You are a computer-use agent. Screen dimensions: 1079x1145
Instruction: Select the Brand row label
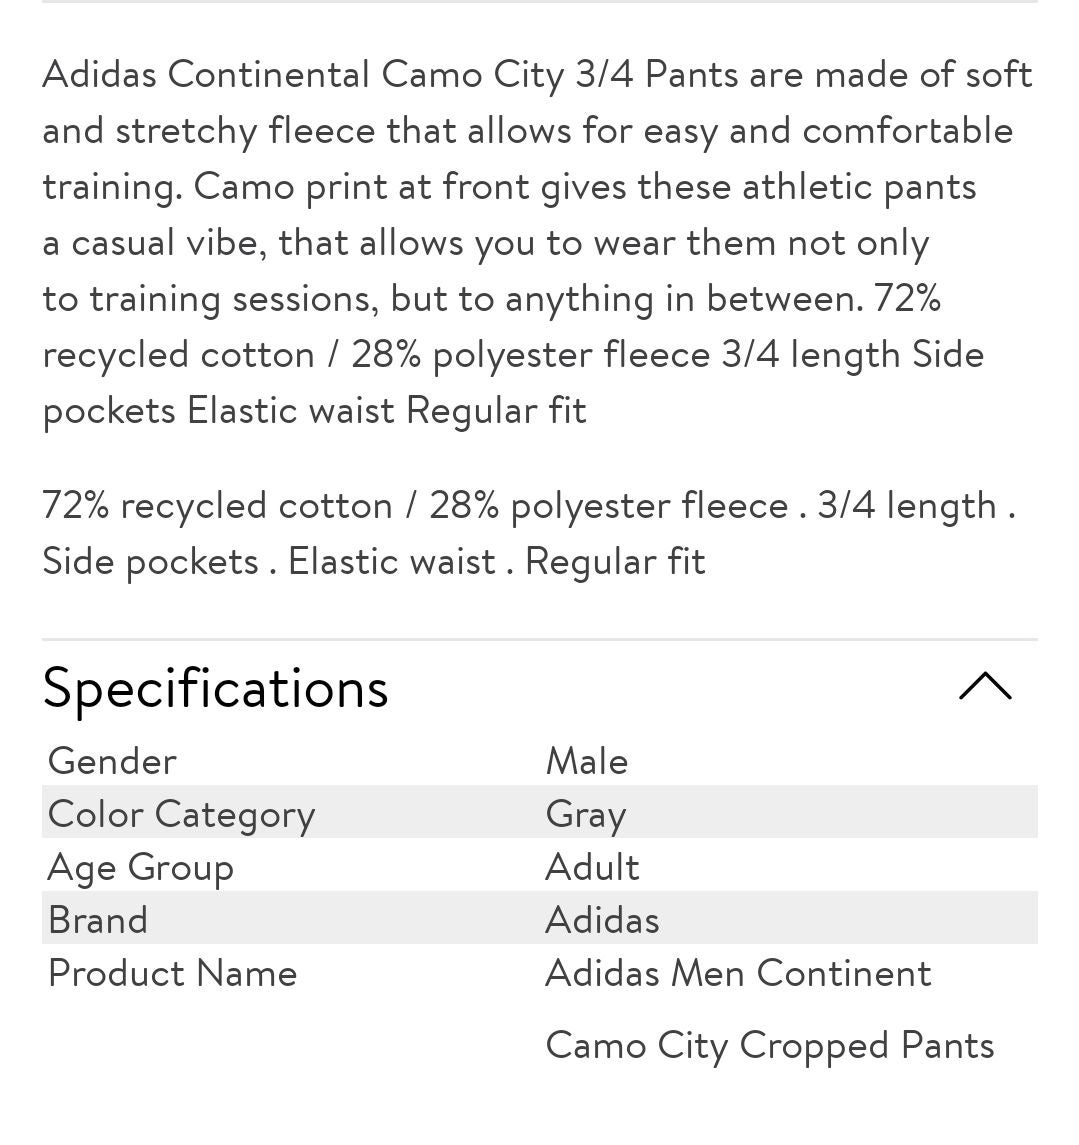(98, 919)
